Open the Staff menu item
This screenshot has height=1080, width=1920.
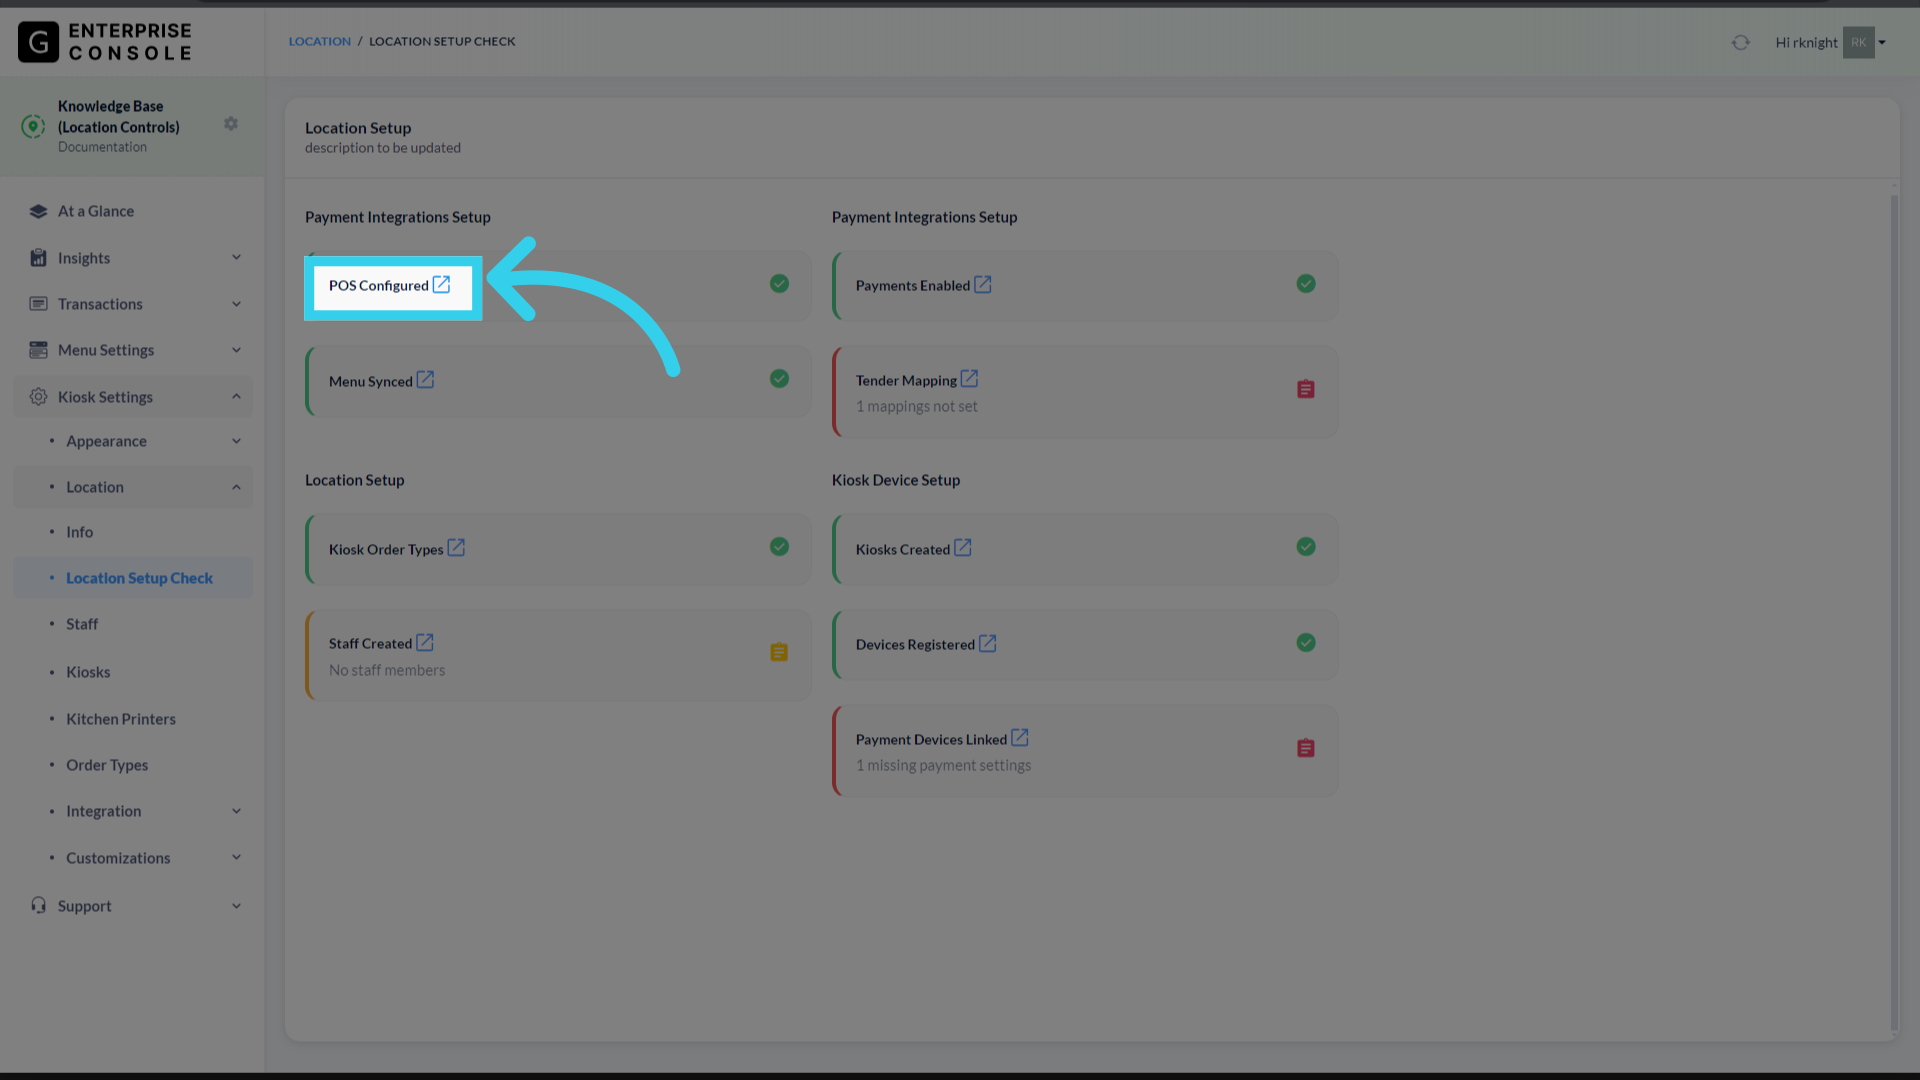(x=82, y=624)
